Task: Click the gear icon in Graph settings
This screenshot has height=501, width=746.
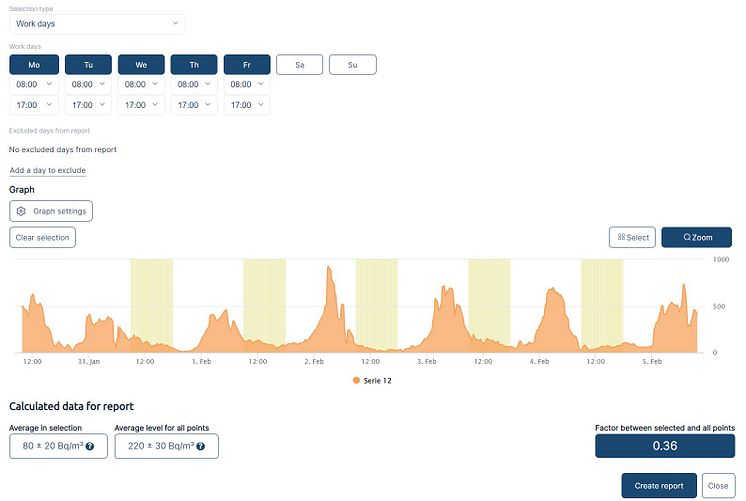Action: [x=21, y=211]
